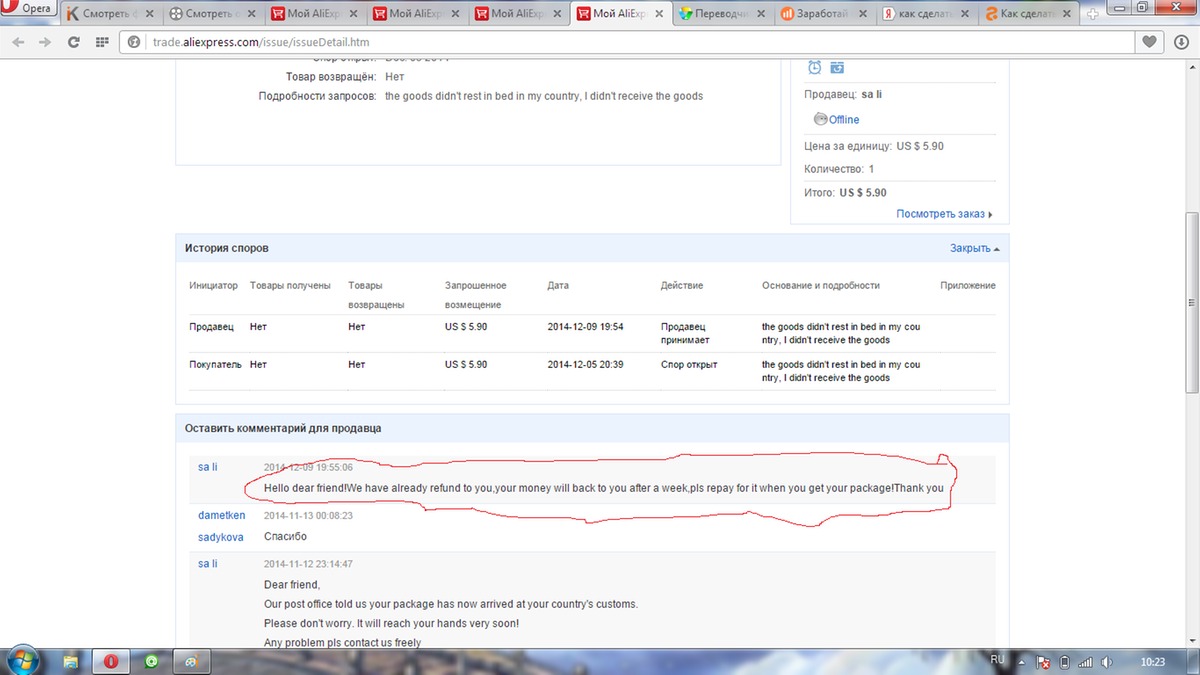Click author dametken sadykova in comments
The height and width of the screenshot is (675, 1200).
[x=222, y=526]
